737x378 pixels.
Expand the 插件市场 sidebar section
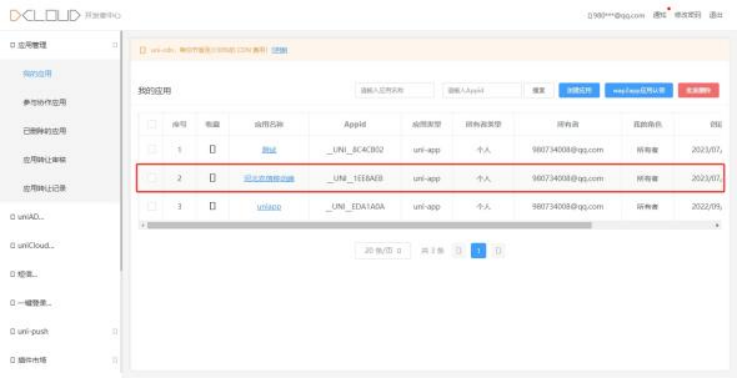point(115,360)
